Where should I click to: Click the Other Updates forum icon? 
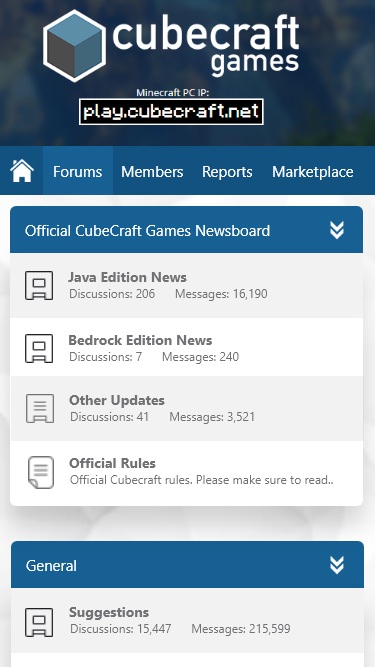click(x=40, y=408)
